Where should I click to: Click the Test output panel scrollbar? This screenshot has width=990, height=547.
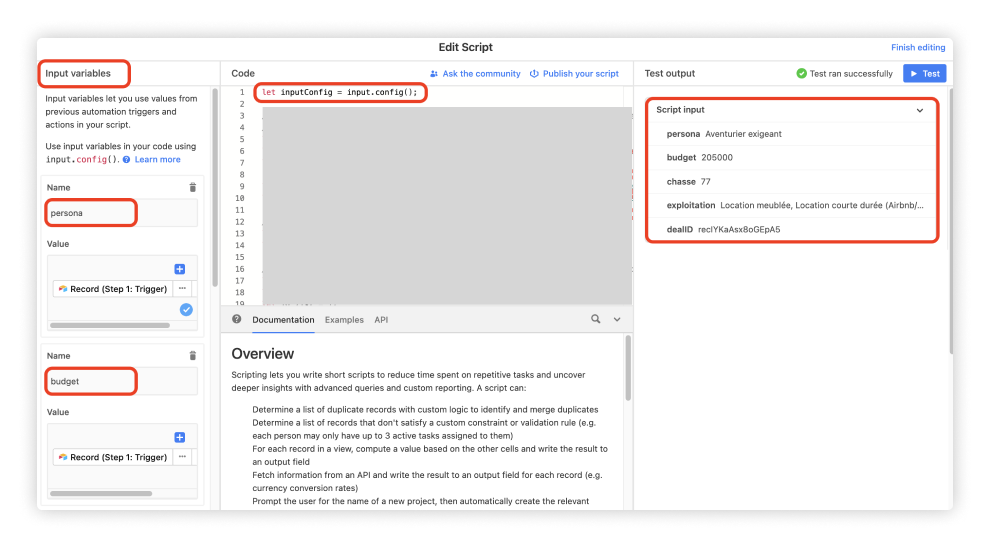(950, 221)
